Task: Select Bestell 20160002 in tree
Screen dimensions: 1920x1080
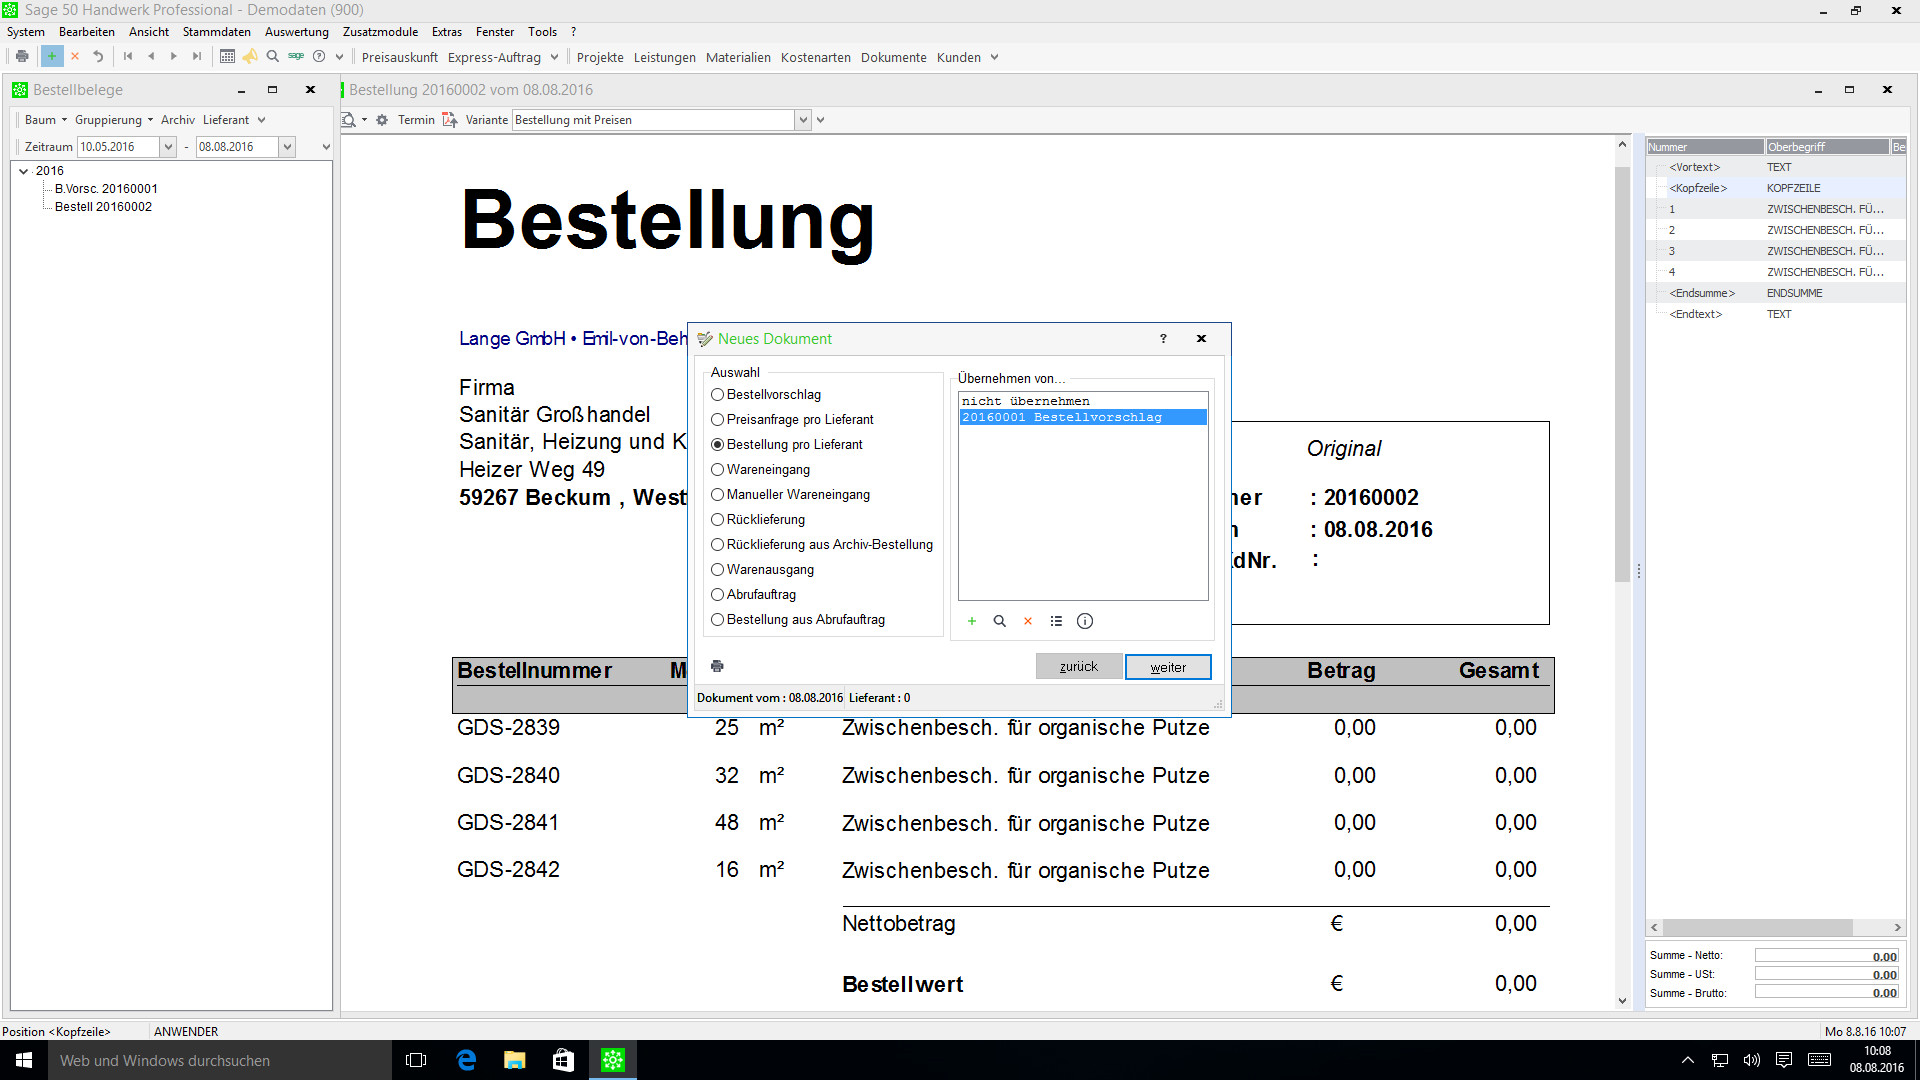Action: [x=104, y=207]
